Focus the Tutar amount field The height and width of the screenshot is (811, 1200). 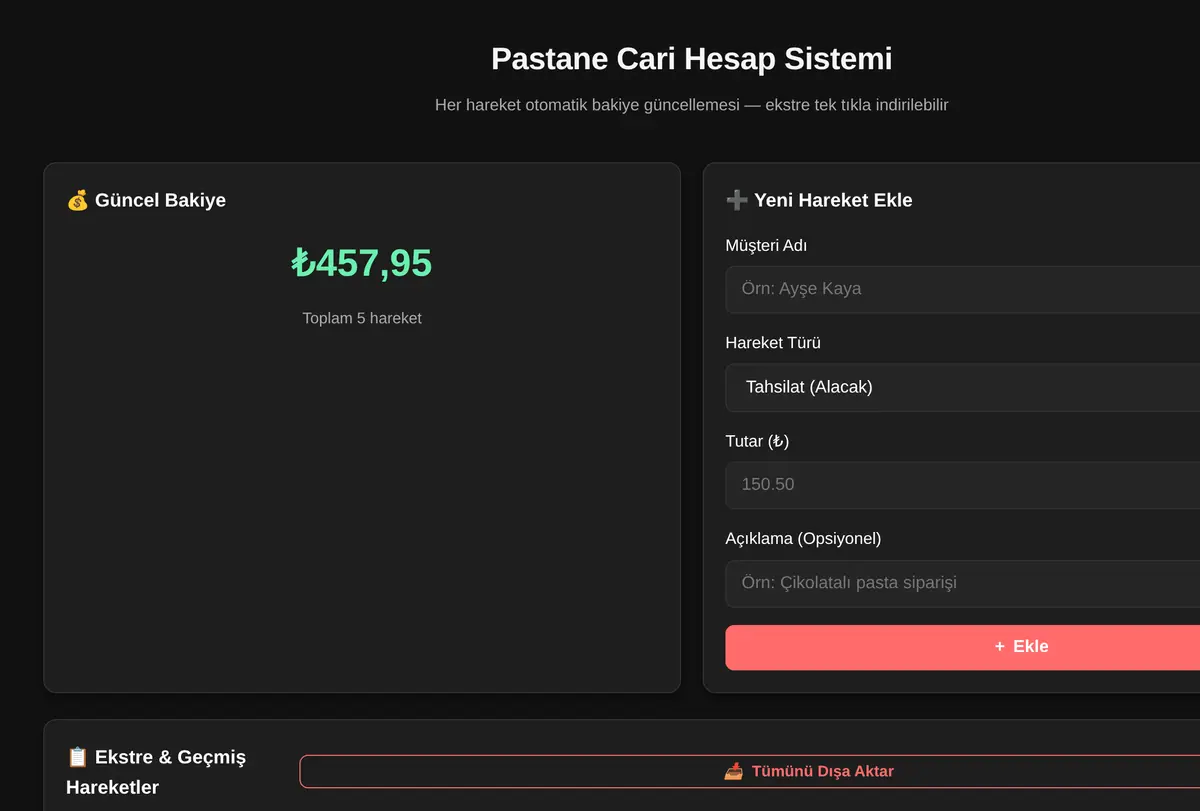tap(962, 485)
